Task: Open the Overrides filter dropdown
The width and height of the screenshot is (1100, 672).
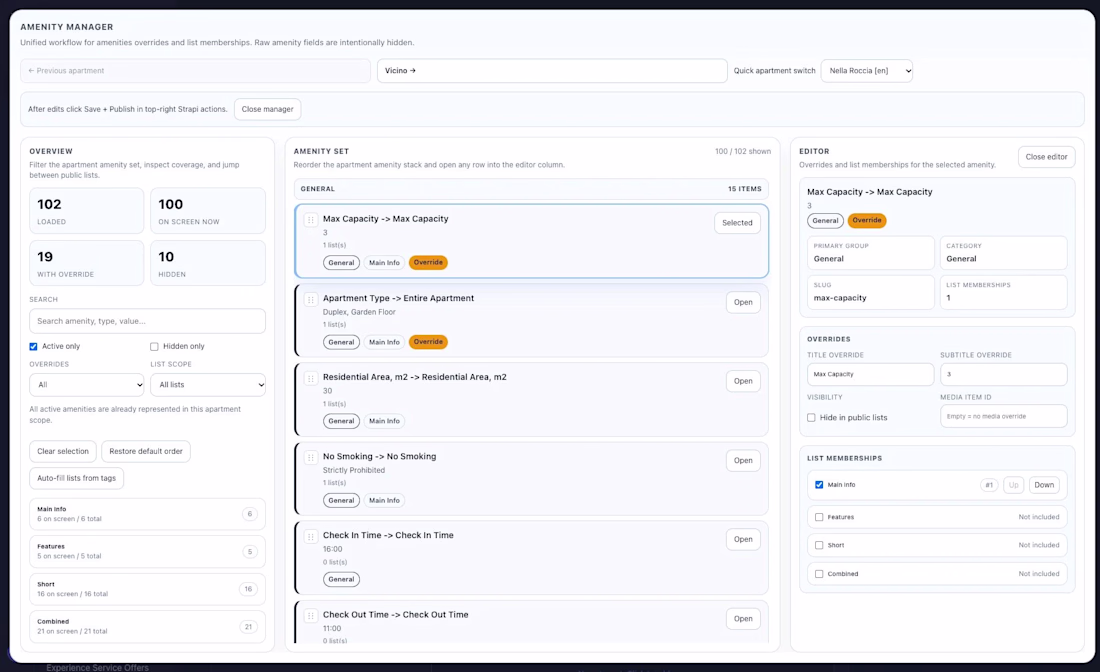Action: 87,384
